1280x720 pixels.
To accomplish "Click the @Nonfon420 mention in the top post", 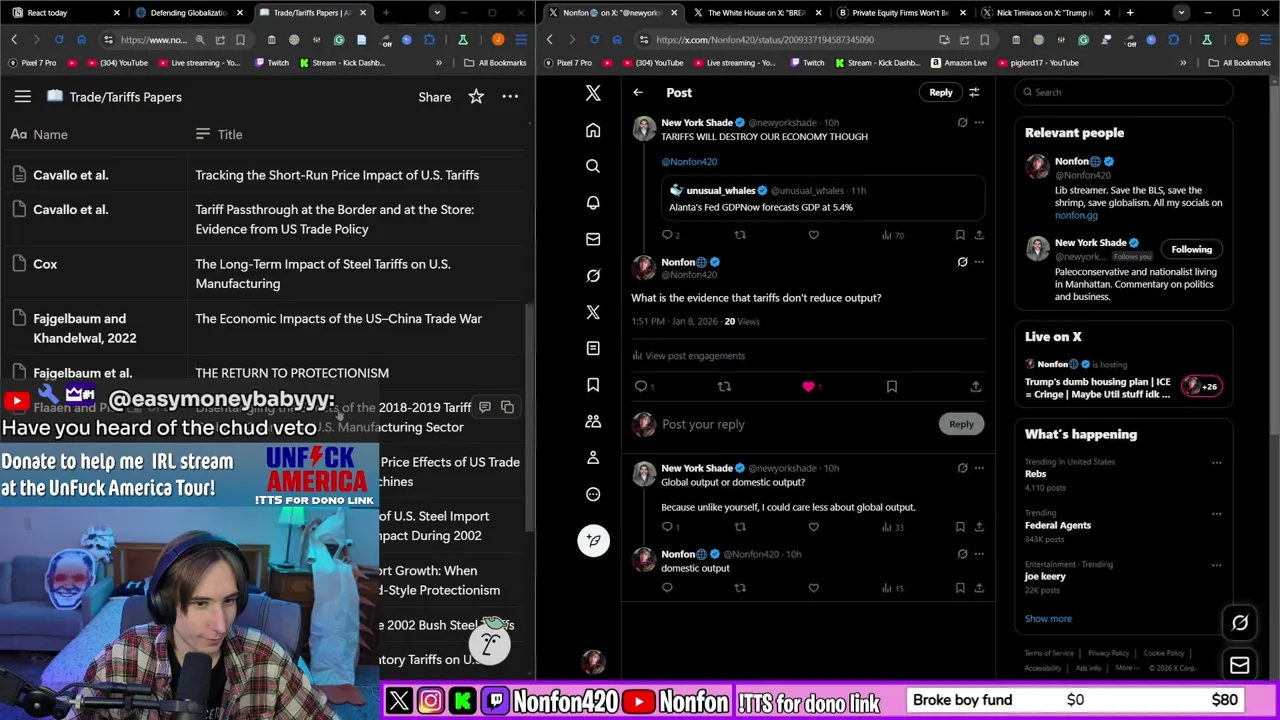I will point(689,162).
